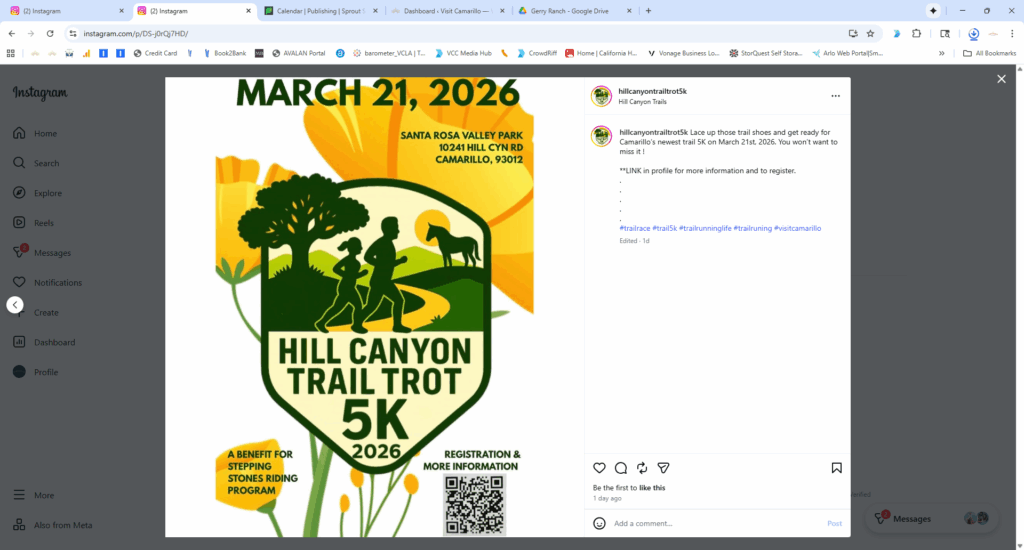Viewport: 1024px width, 550px height.
Task: Bookmark this page with star icon
Action: [x=870, y=33]
